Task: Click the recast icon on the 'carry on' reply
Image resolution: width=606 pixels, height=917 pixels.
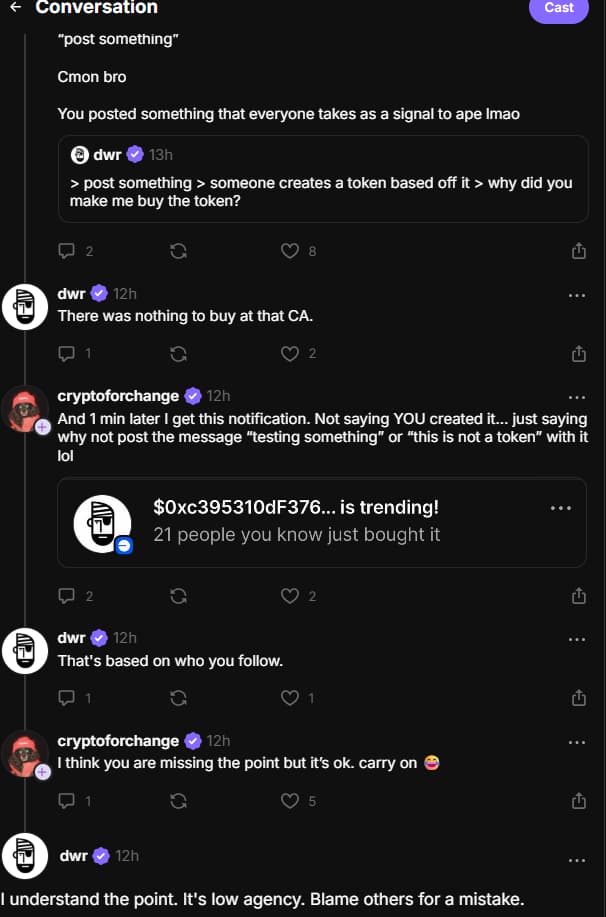Action: [x=178, y=800]
